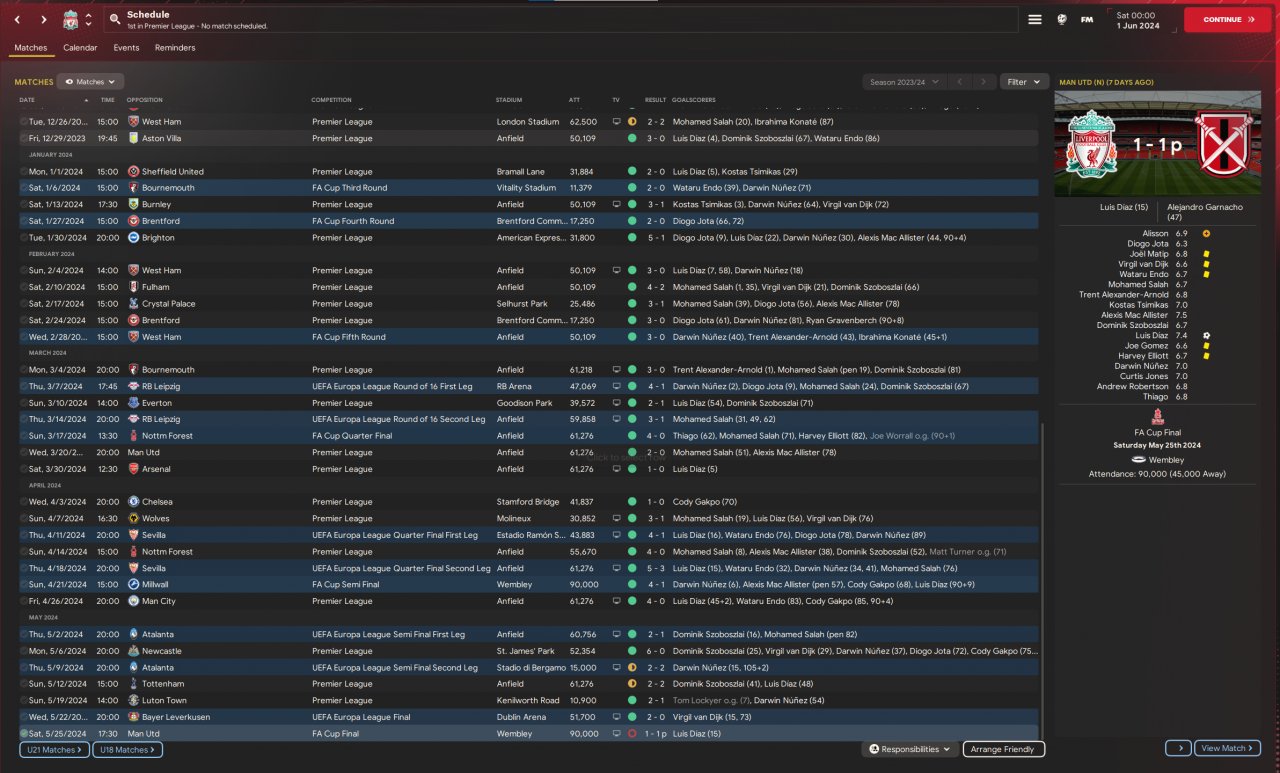Select the Aston Villa match row circle

24,139
